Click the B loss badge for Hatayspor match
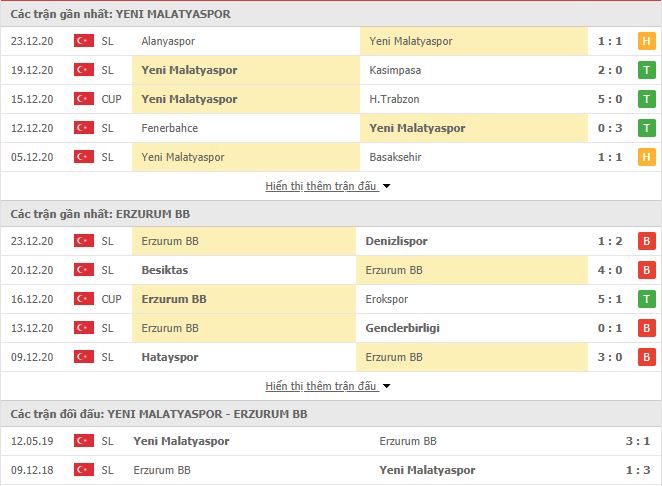 point(646,357)
